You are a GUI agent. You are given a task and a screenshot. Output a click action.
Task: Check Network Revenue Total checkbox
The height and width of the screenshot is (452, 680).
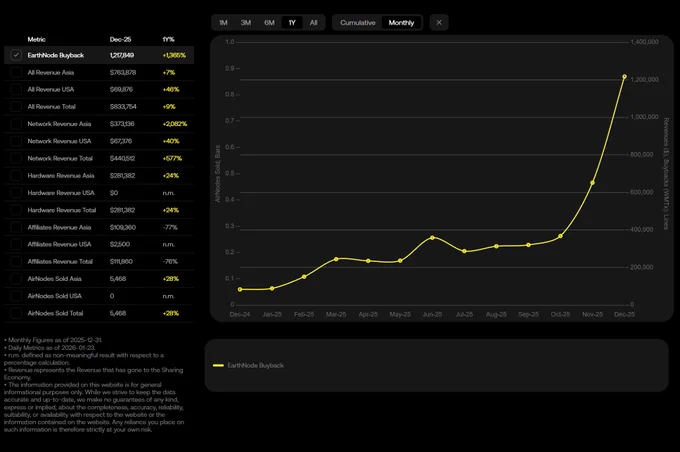[16, 158]
